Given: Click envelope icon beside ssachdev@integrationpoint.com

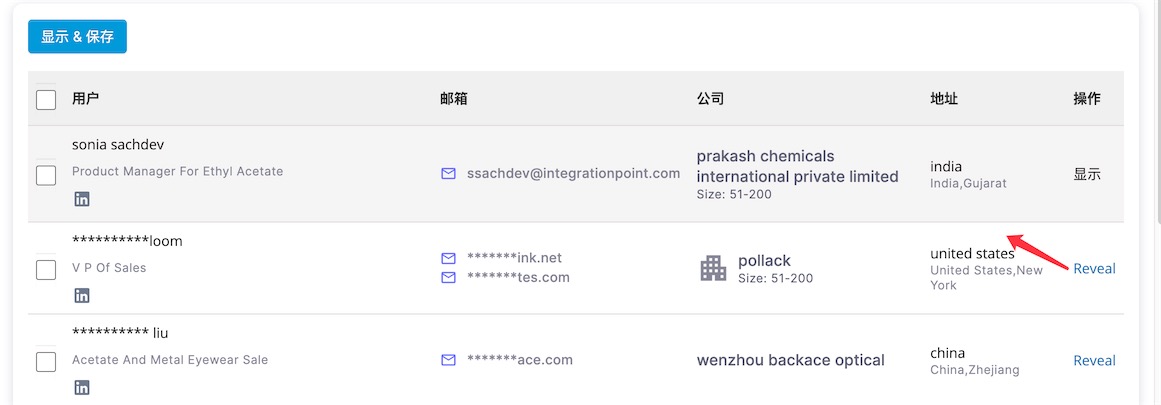Looking at the screenshot, I should pos(448,173).
